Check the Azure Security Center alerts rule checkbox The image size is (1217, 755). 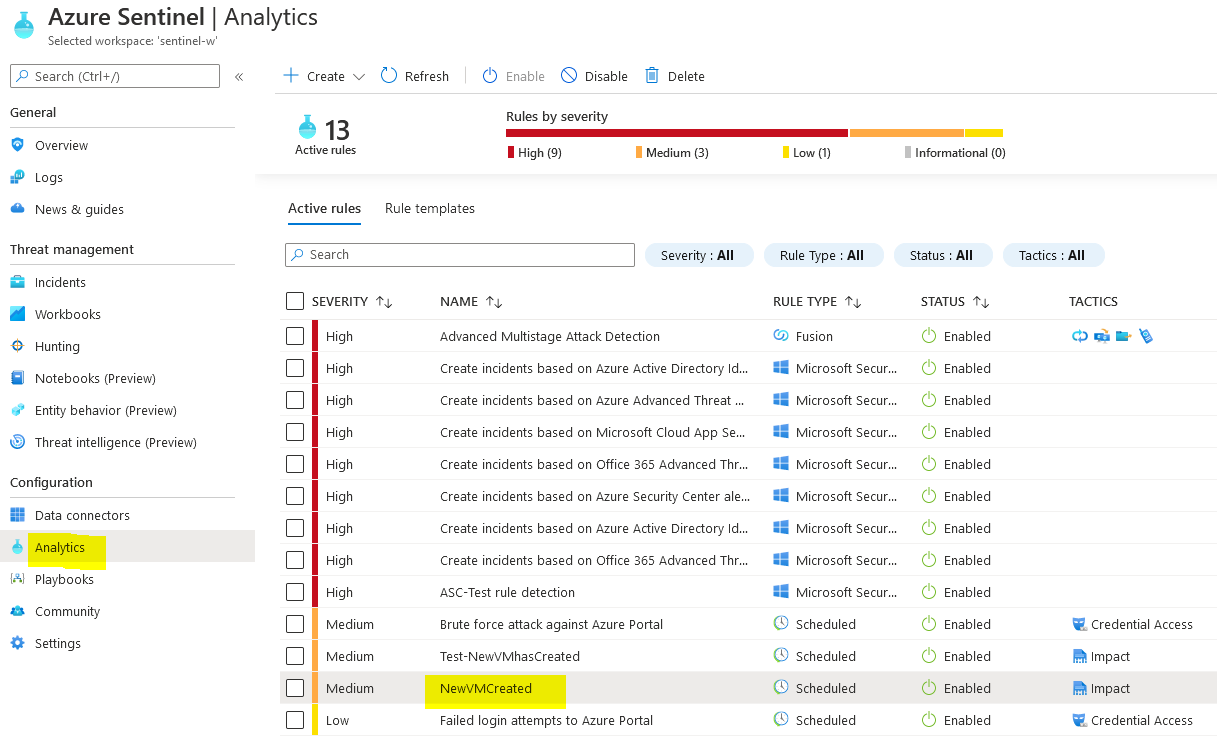[295, 496]
